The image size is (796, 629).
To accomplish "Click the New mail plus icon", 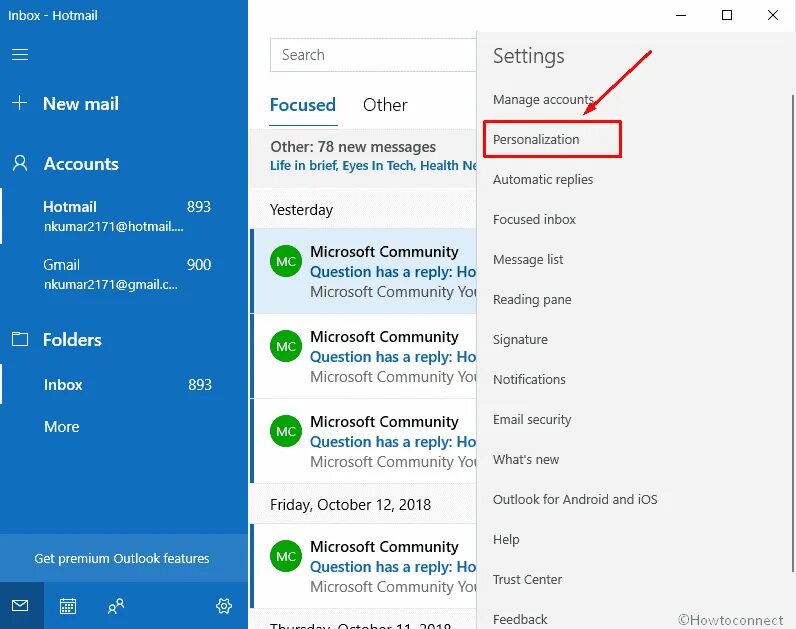I will pyautogui.click(x=19, y=103).
